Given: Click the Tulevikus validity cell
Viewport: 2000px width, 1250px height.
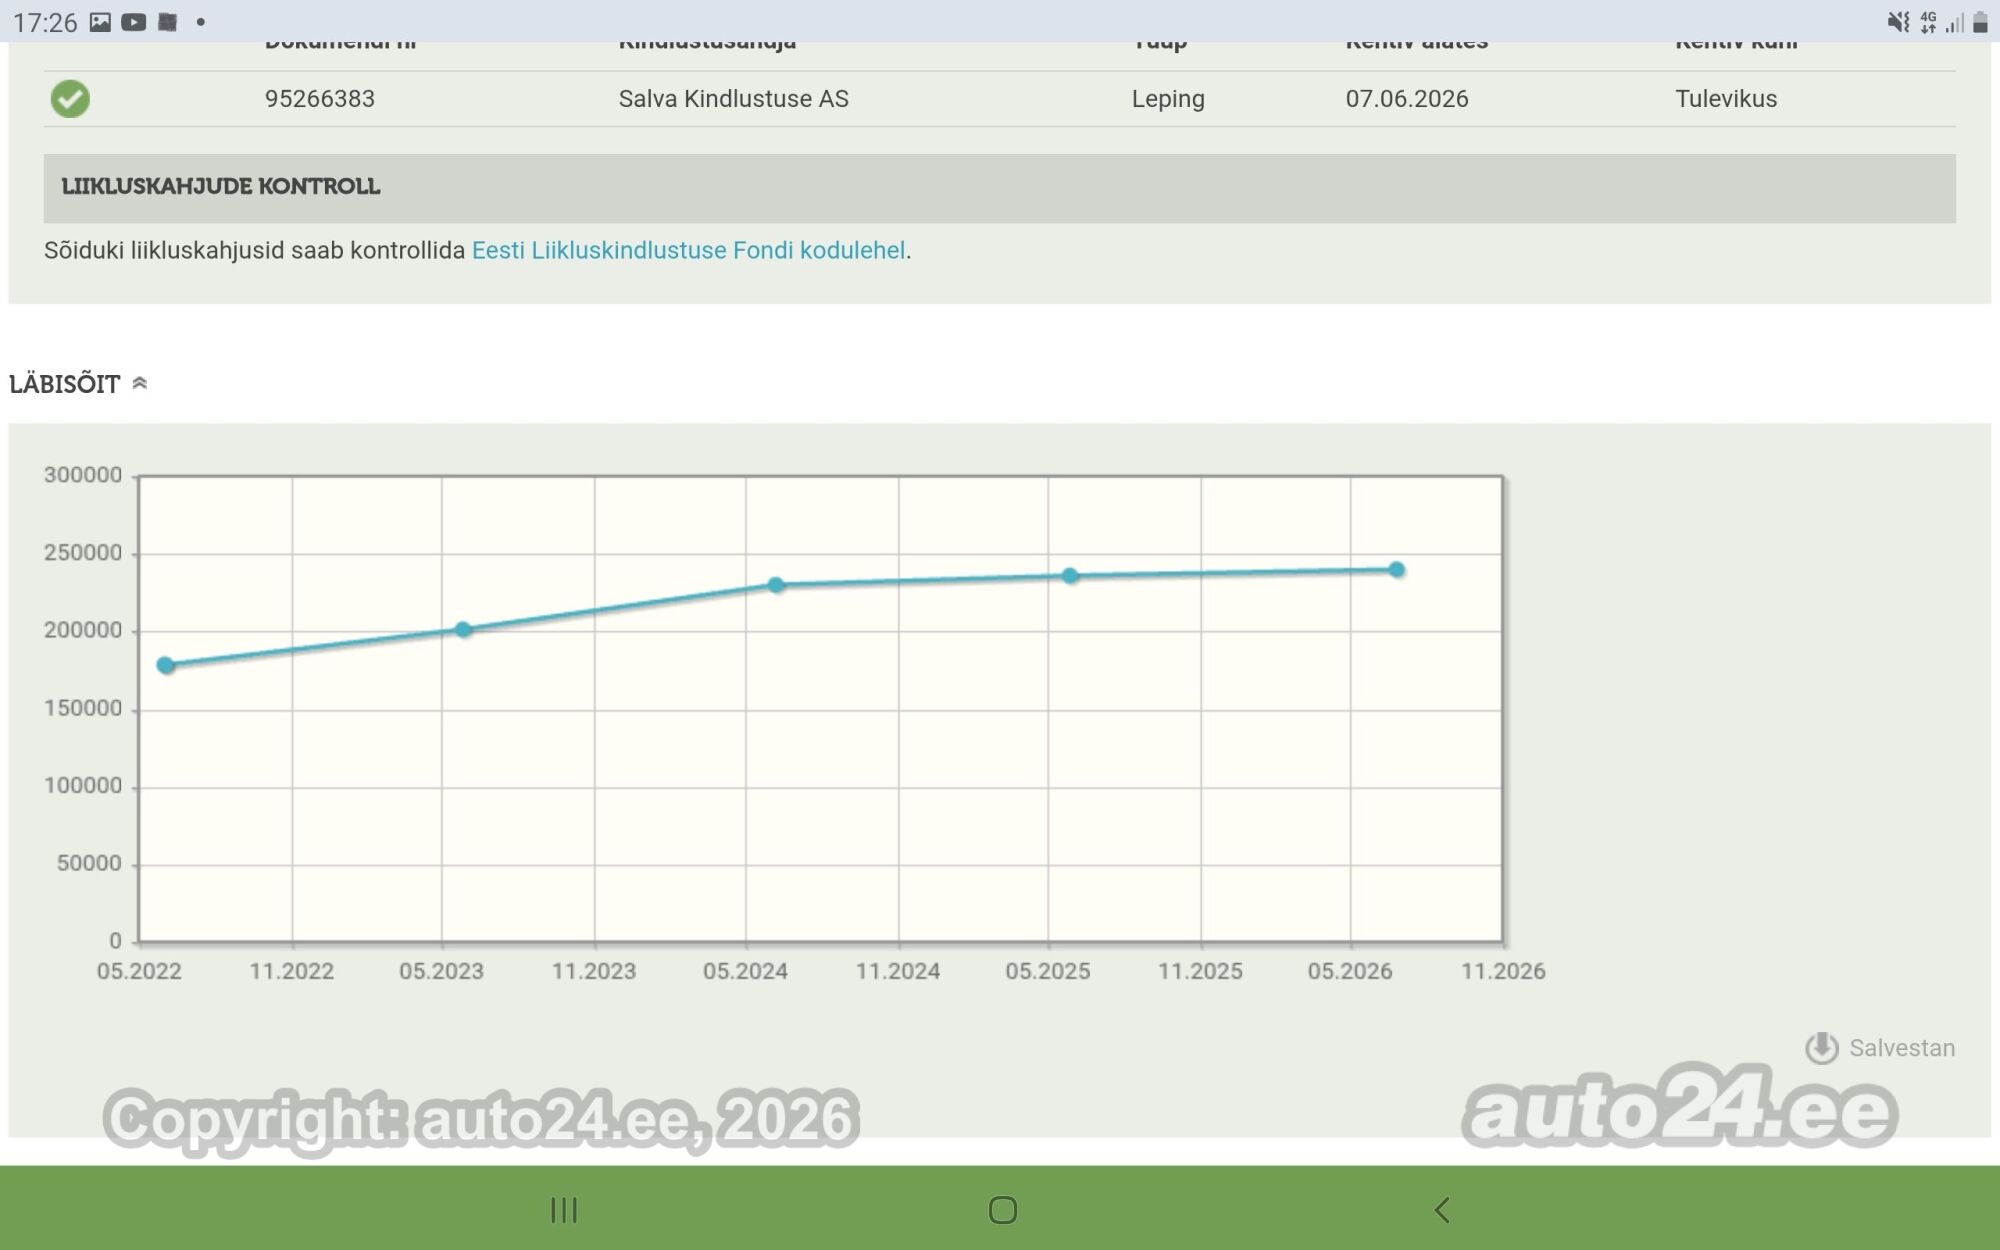Looking at the screenshot, I should click(x=1726, y=99).
